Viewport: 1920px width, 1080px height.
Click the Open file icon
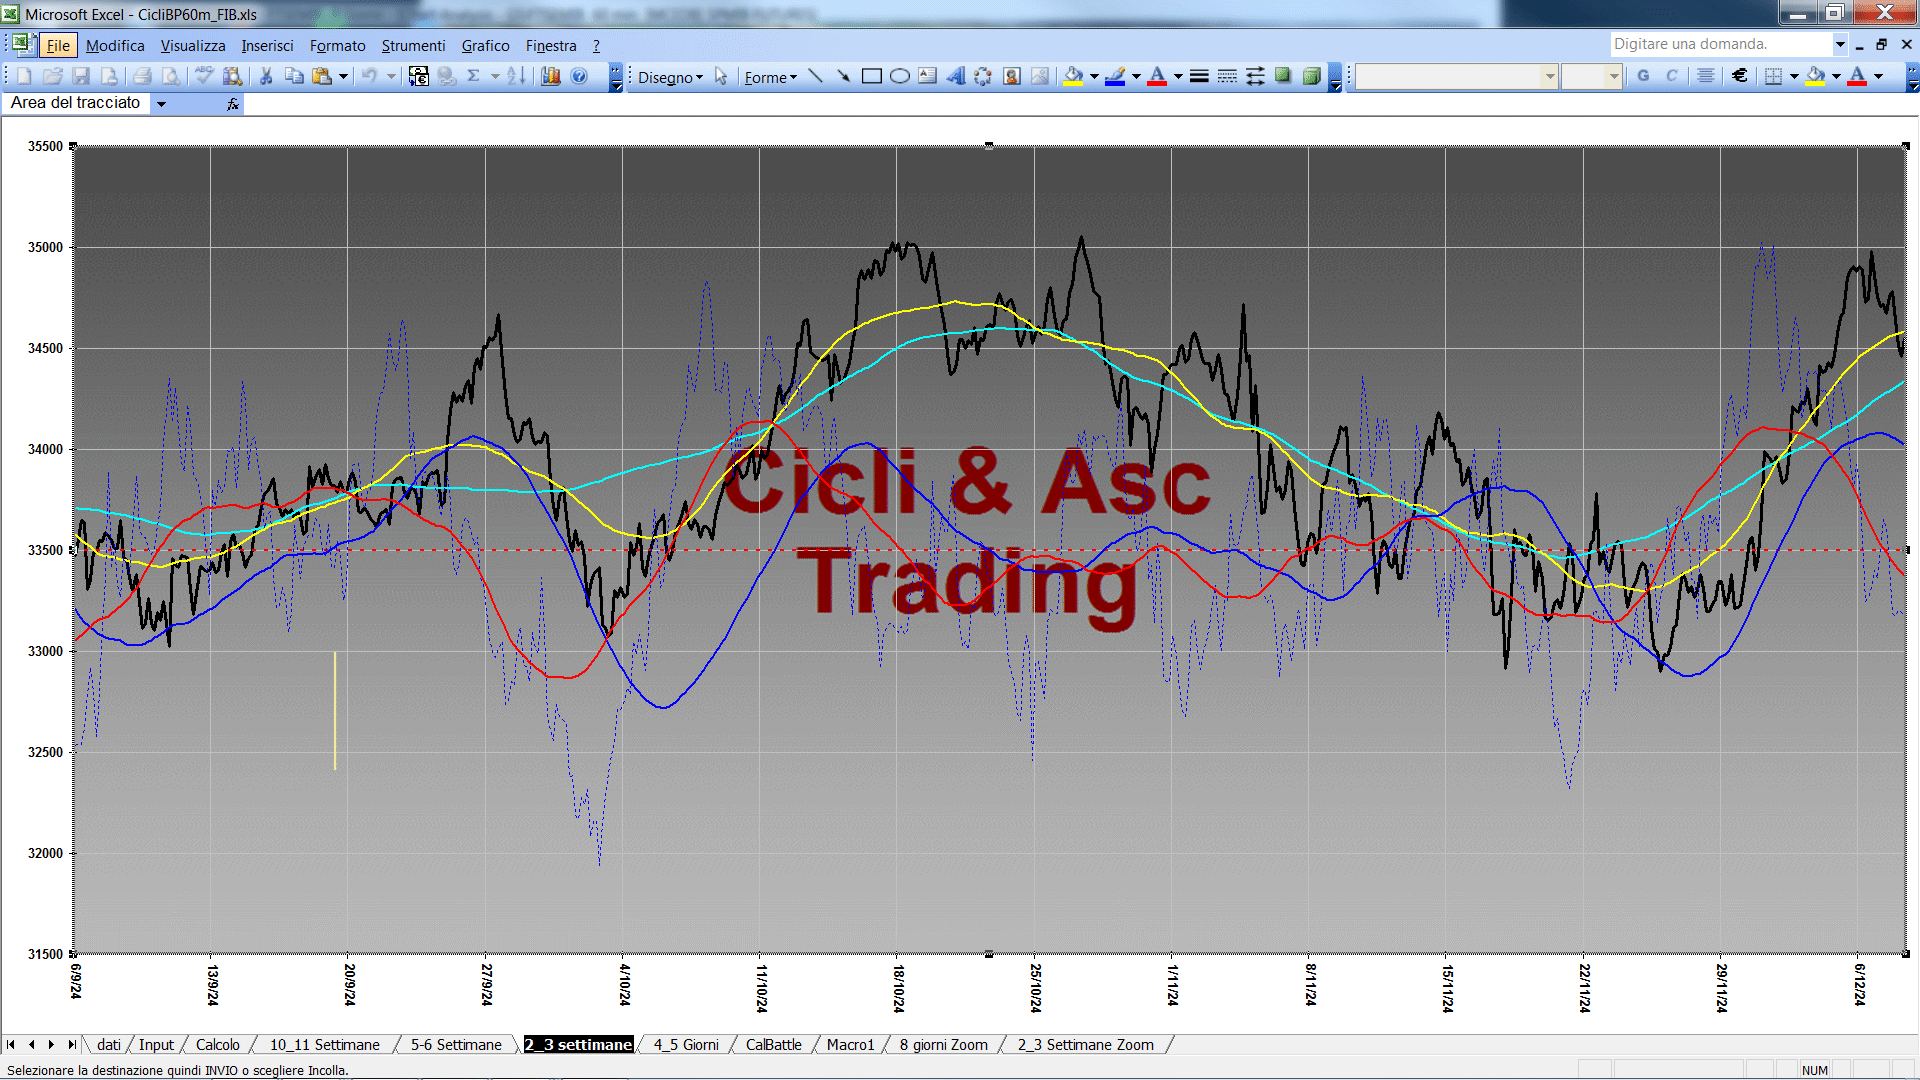pyautogui.click(x=53, y=76)
